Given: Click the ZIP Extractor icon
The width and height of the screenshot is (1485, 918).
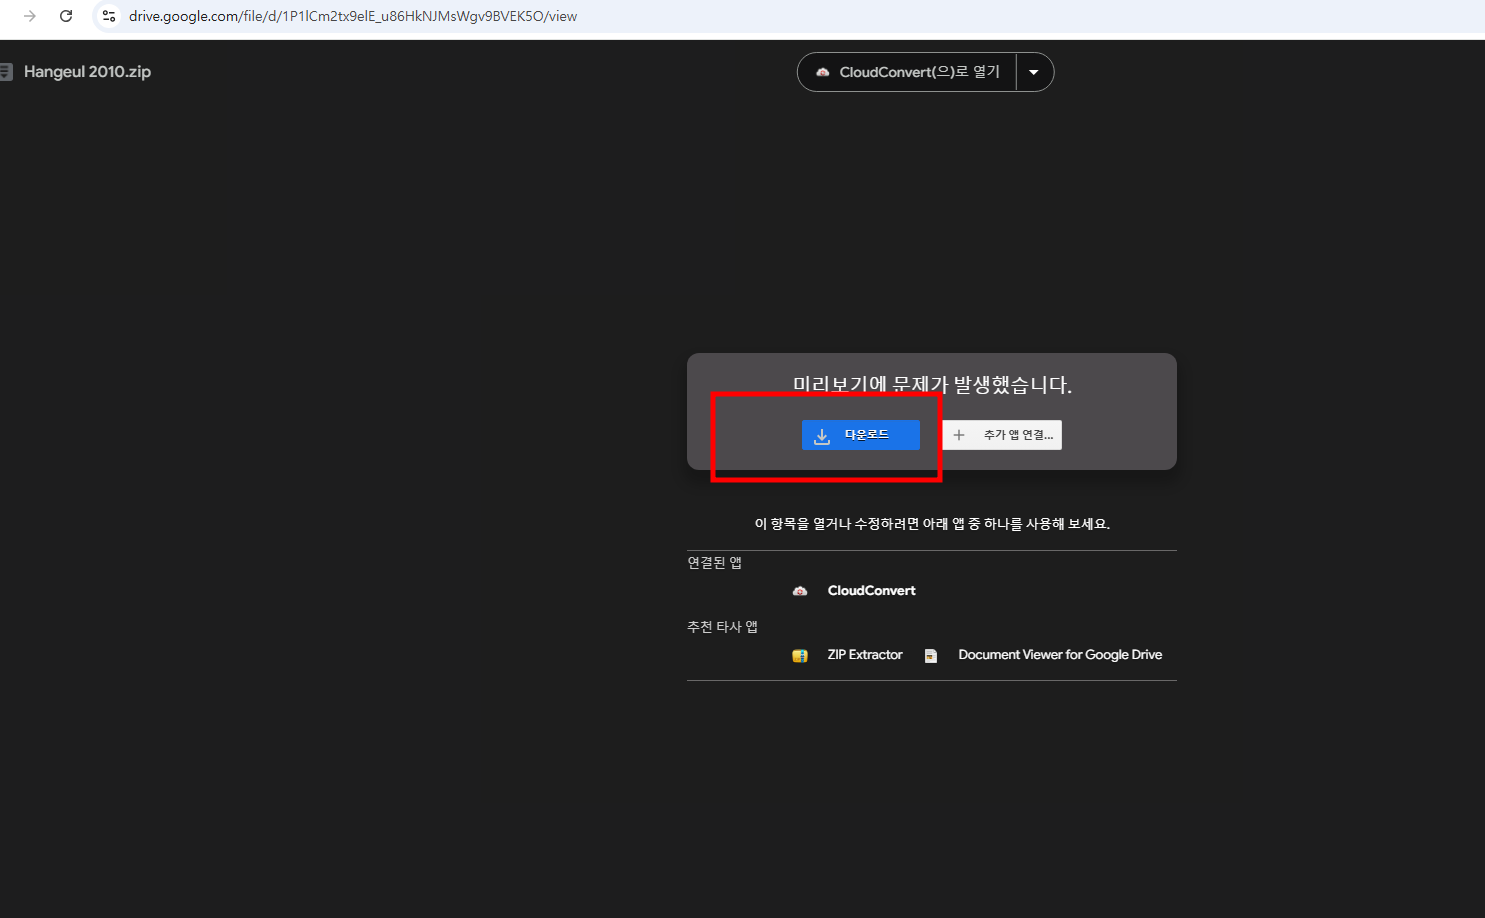Looking at the screenshot, I should point(800,656).
